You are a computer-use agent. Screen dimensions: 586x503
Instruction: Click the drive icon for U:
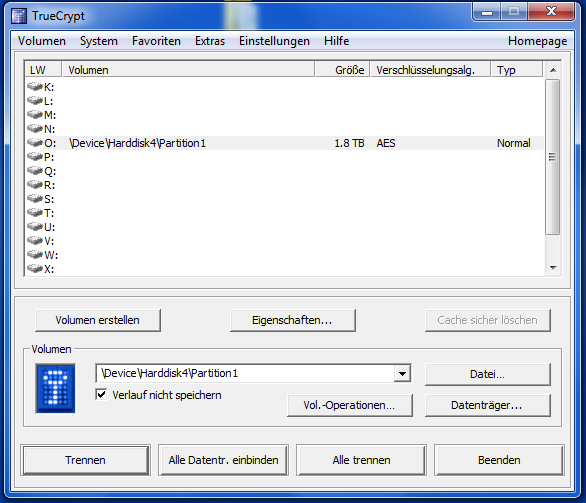(x=35, y=227)
